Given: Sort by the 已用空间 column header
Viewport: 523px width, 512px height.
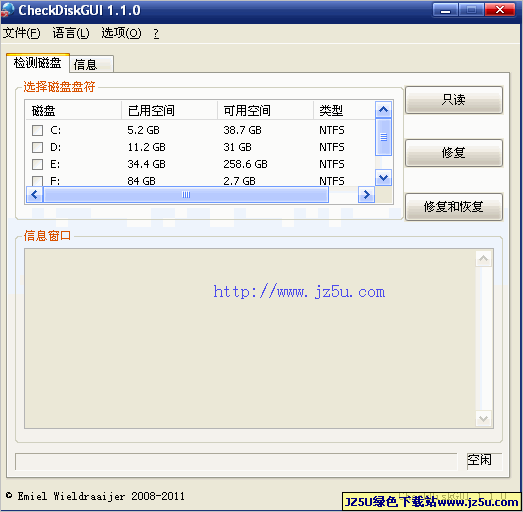Looking at the screenshot, I should pyautogui.click(x=169, y=110).
